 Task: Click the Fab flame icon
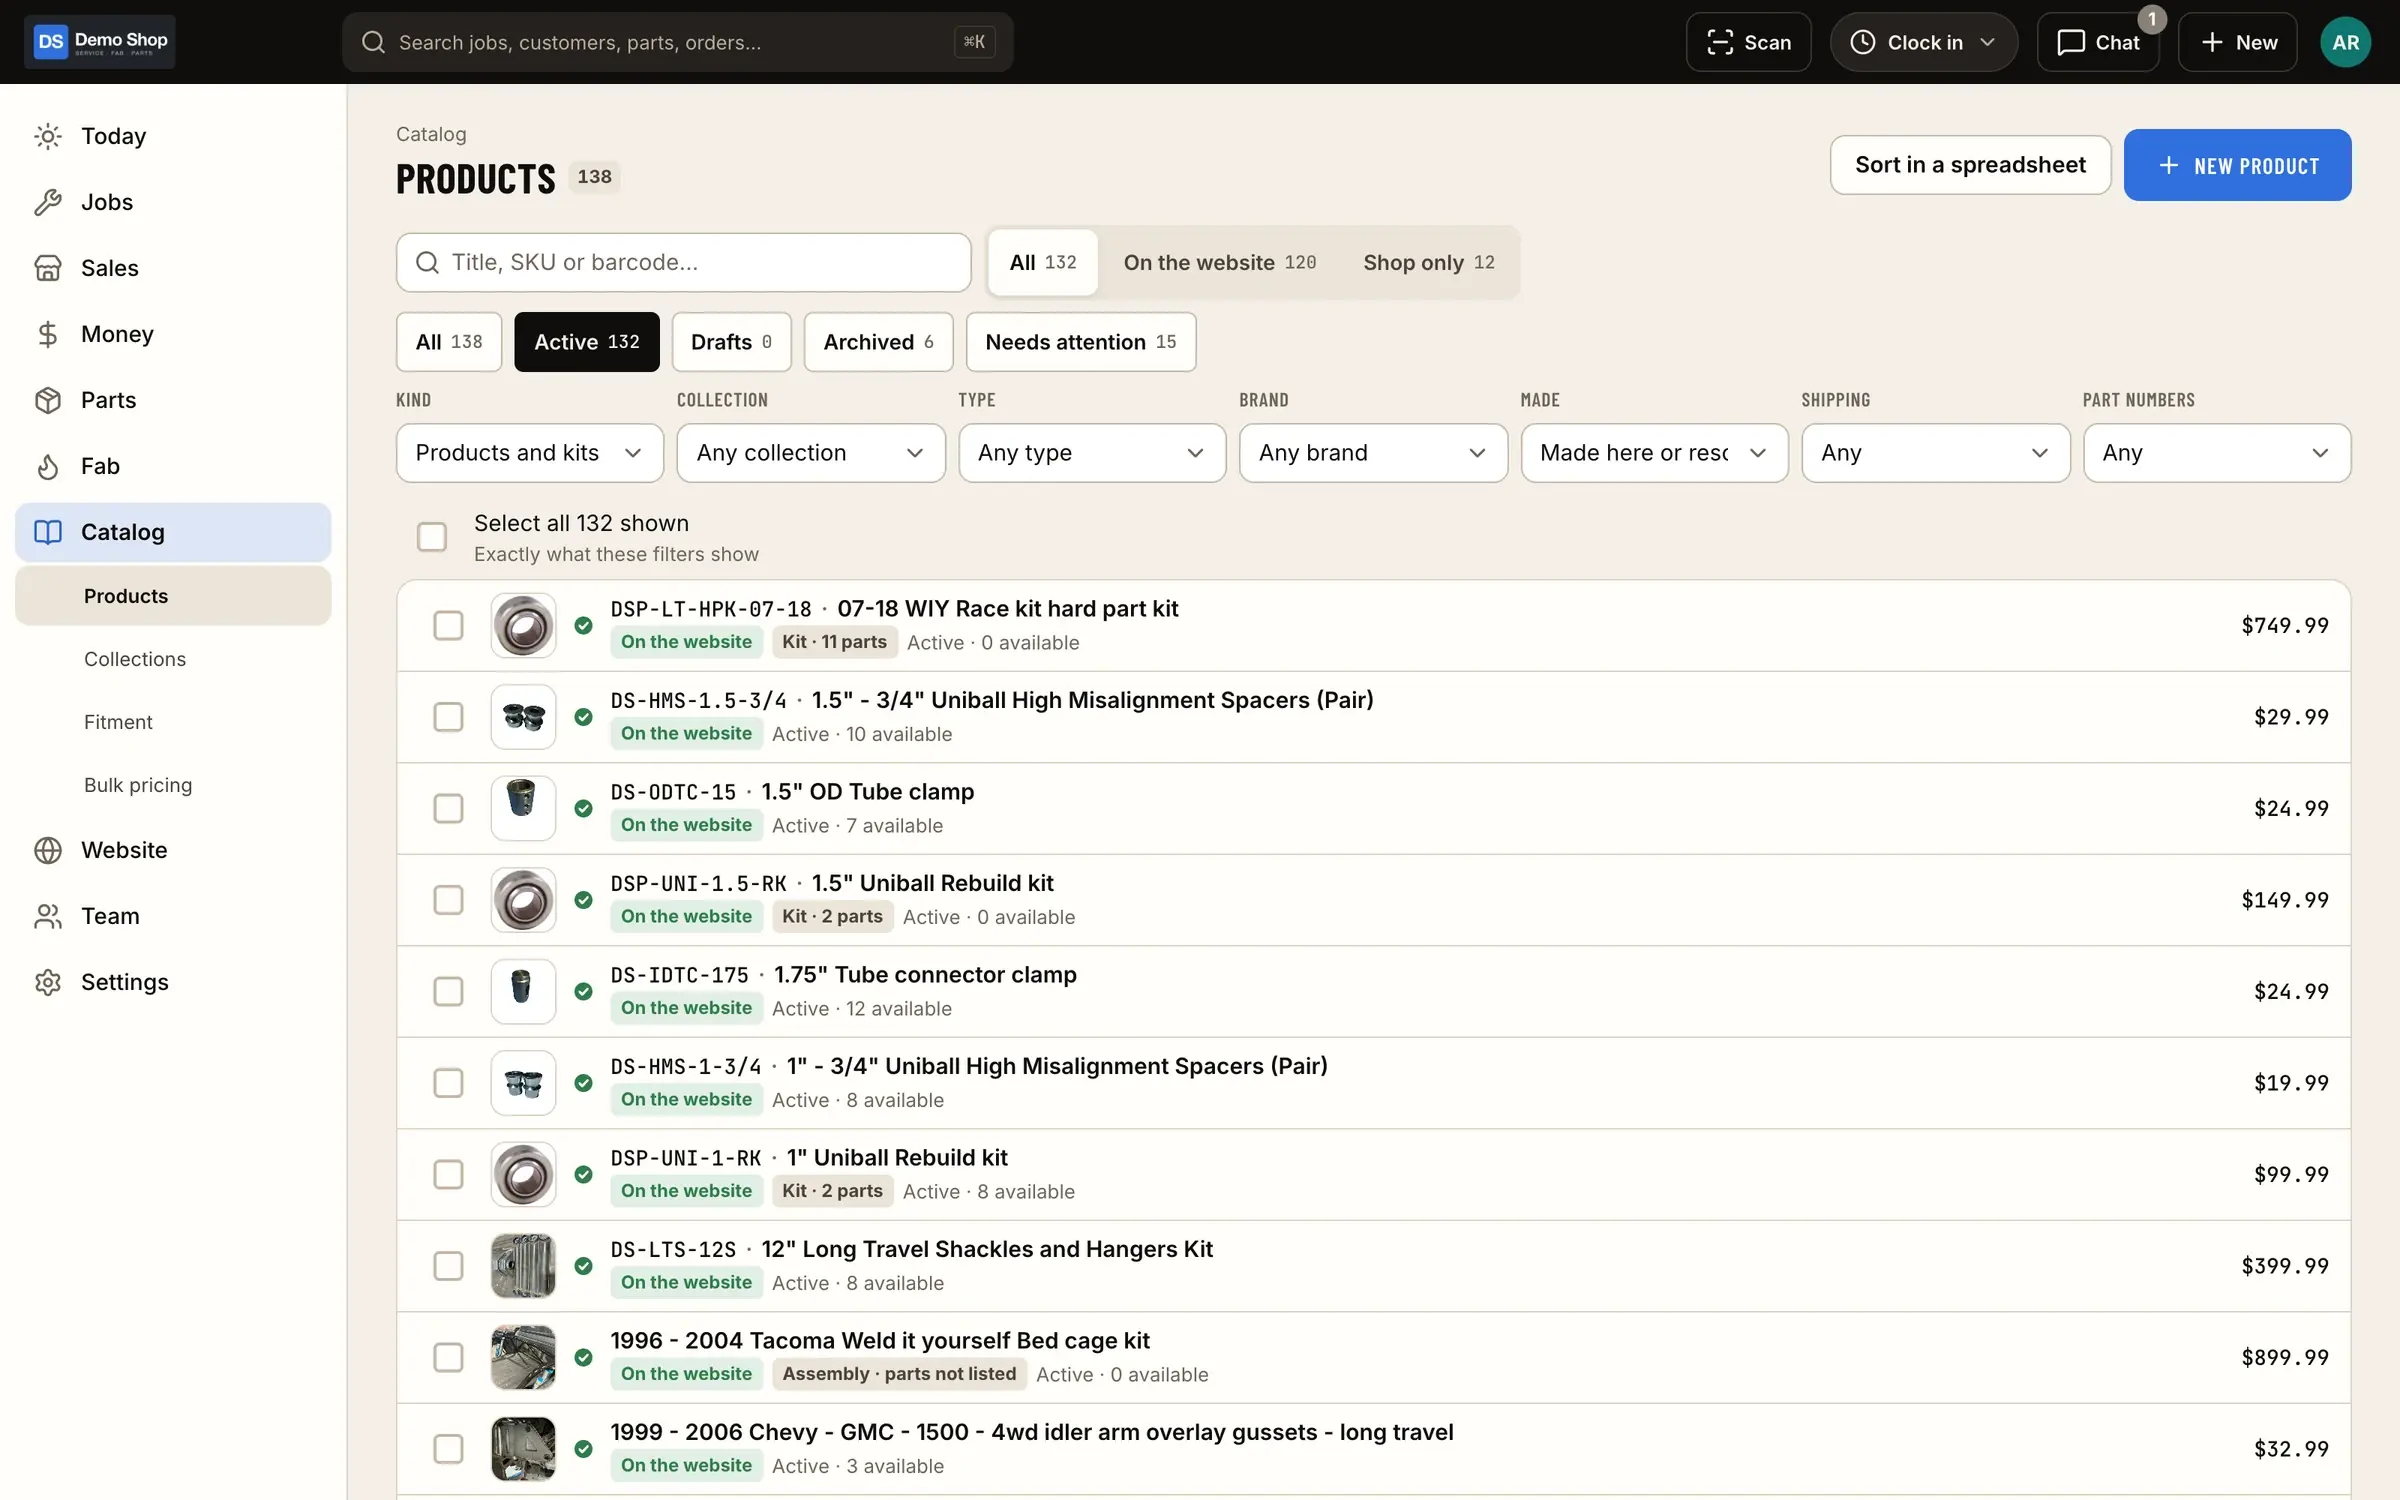(x=48, y=466)
